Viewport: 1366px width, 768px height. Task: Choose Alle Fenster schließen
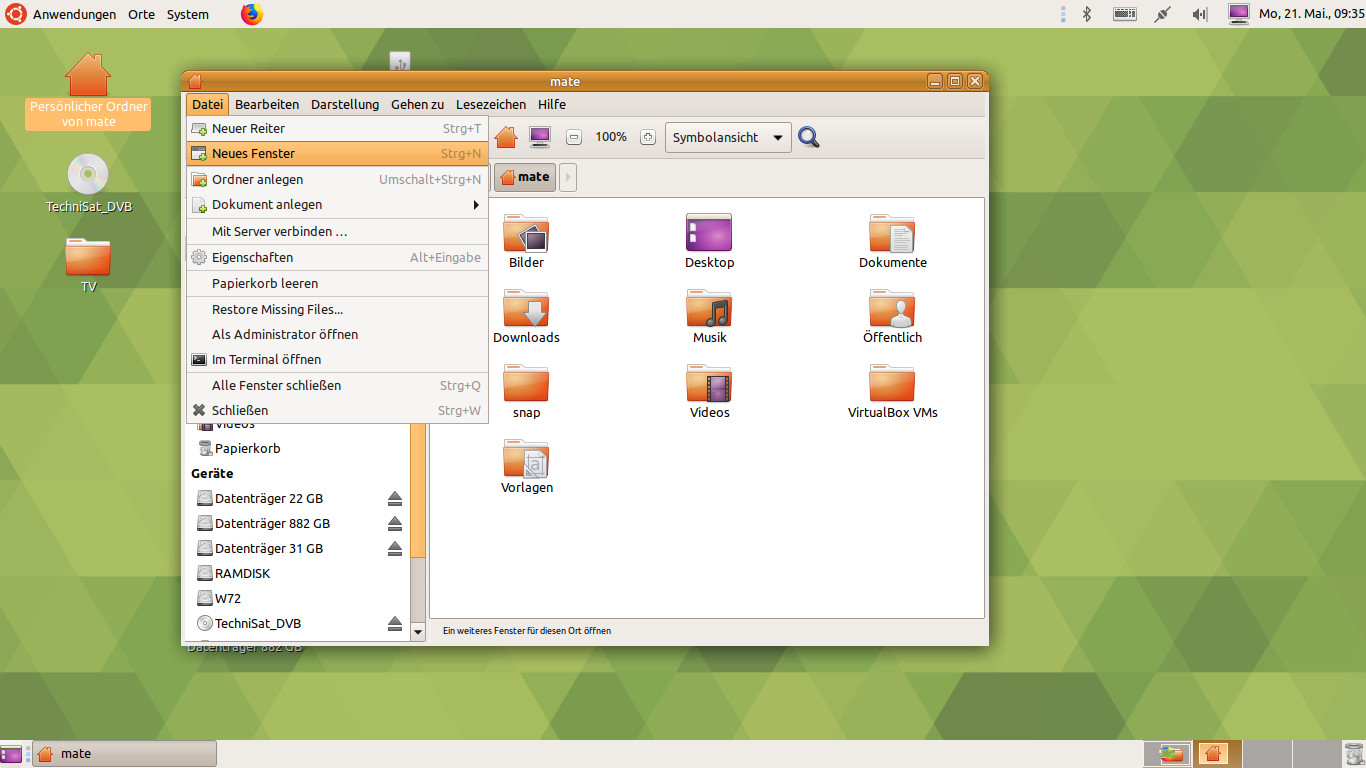pyautogui.click(x=337, y=385)
